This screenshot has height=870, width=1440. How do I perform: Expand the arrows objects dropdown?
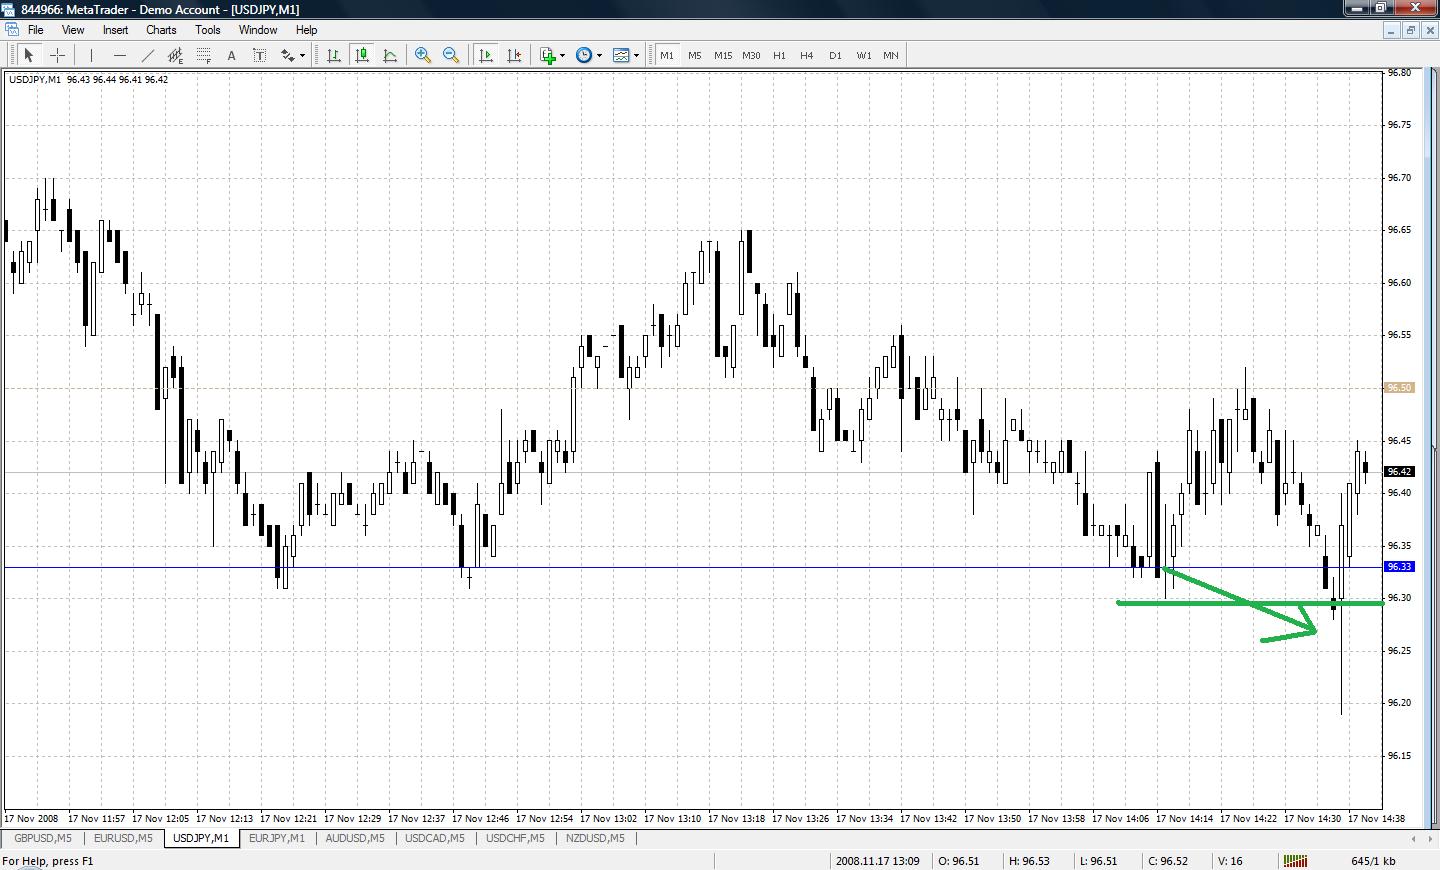[302, 56]
